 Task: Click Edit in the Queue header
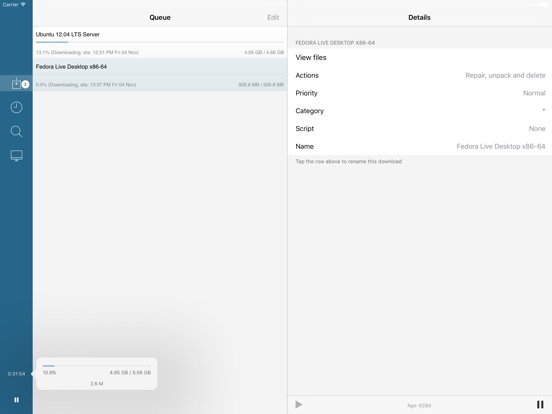pyautogui.click(x=273, y=17)
